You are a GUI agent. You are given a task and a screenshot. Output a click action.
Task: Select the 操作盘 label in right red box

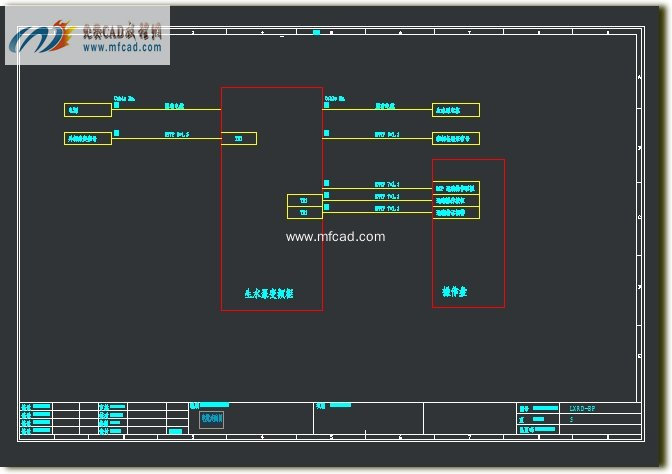pos(455,292)
